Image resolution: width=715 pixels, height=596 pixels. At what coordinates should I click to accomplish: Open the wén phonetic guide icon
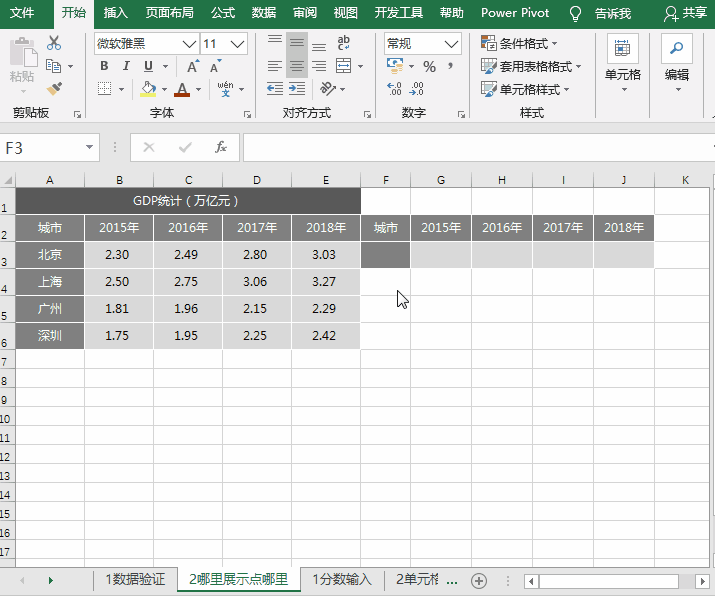point(225,89)
